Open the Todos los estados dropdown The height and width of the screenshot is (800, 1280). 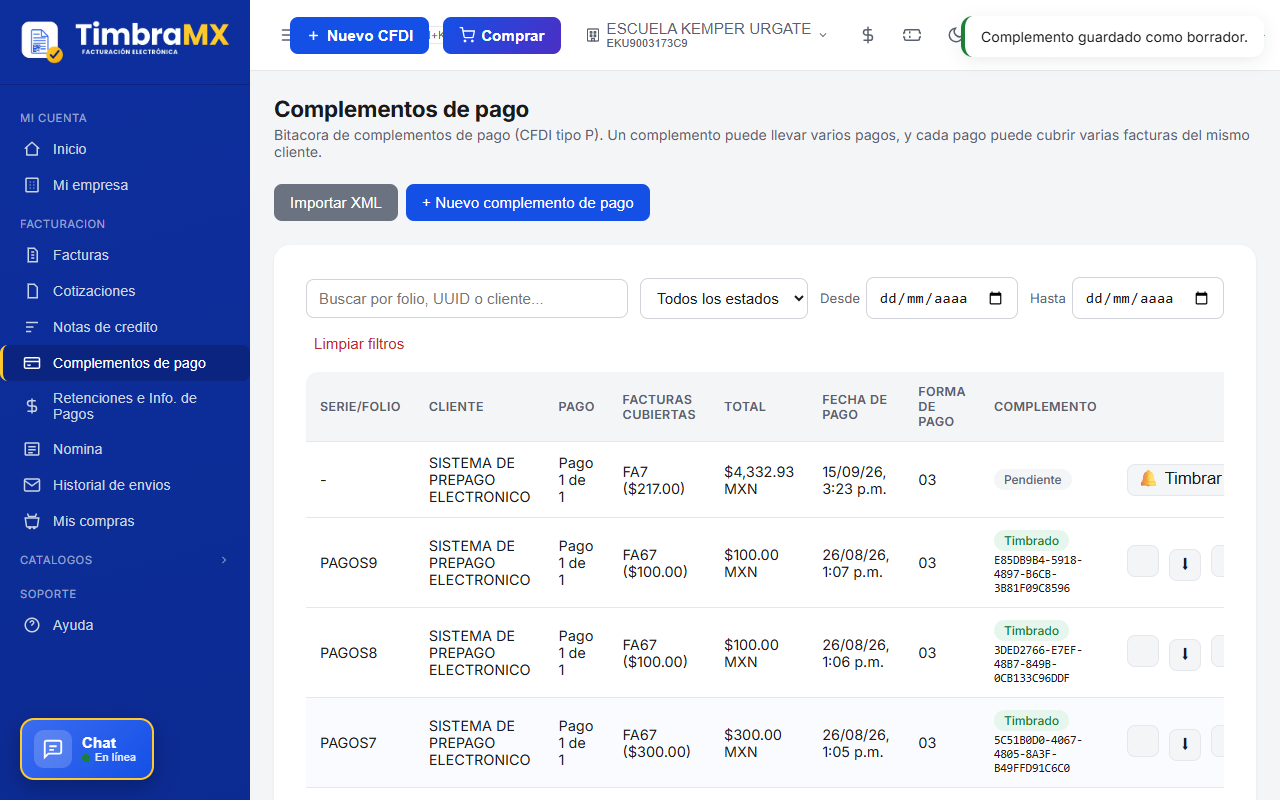(x=724, y=298)
